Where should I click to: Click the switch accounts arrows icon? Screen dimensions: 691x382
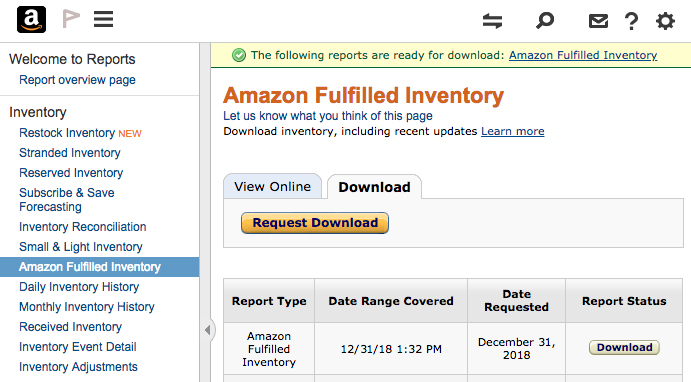[492, 21]
